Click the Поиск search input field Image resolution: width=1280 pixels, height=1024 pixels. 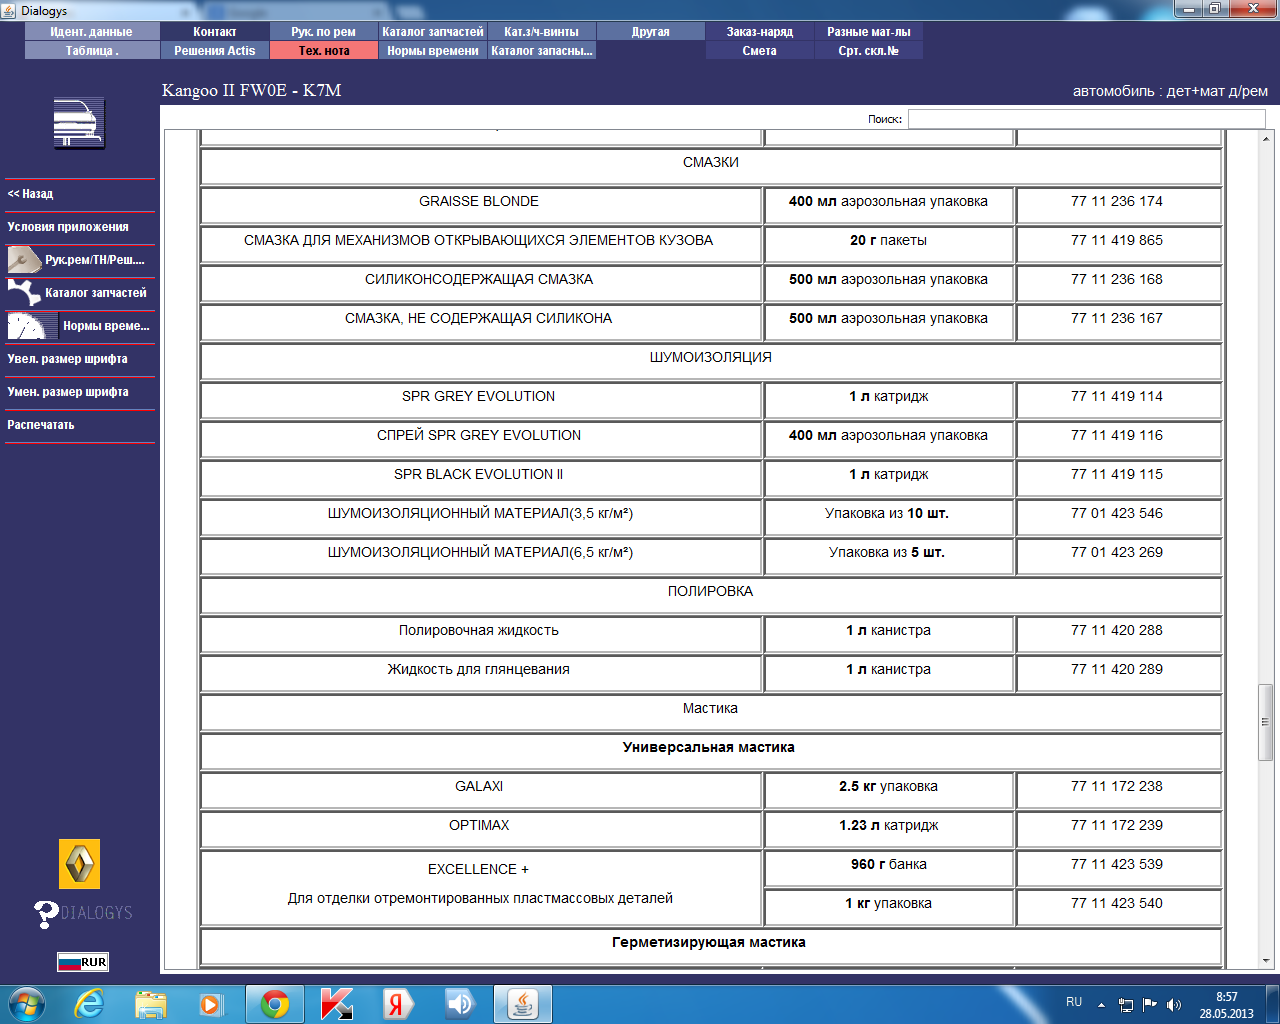tap(1086, 119)
